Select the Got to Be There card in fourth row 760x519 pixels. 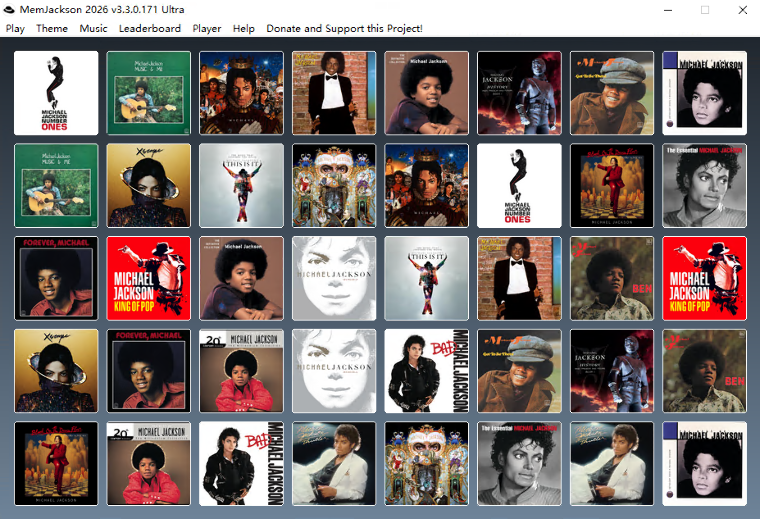519,371
